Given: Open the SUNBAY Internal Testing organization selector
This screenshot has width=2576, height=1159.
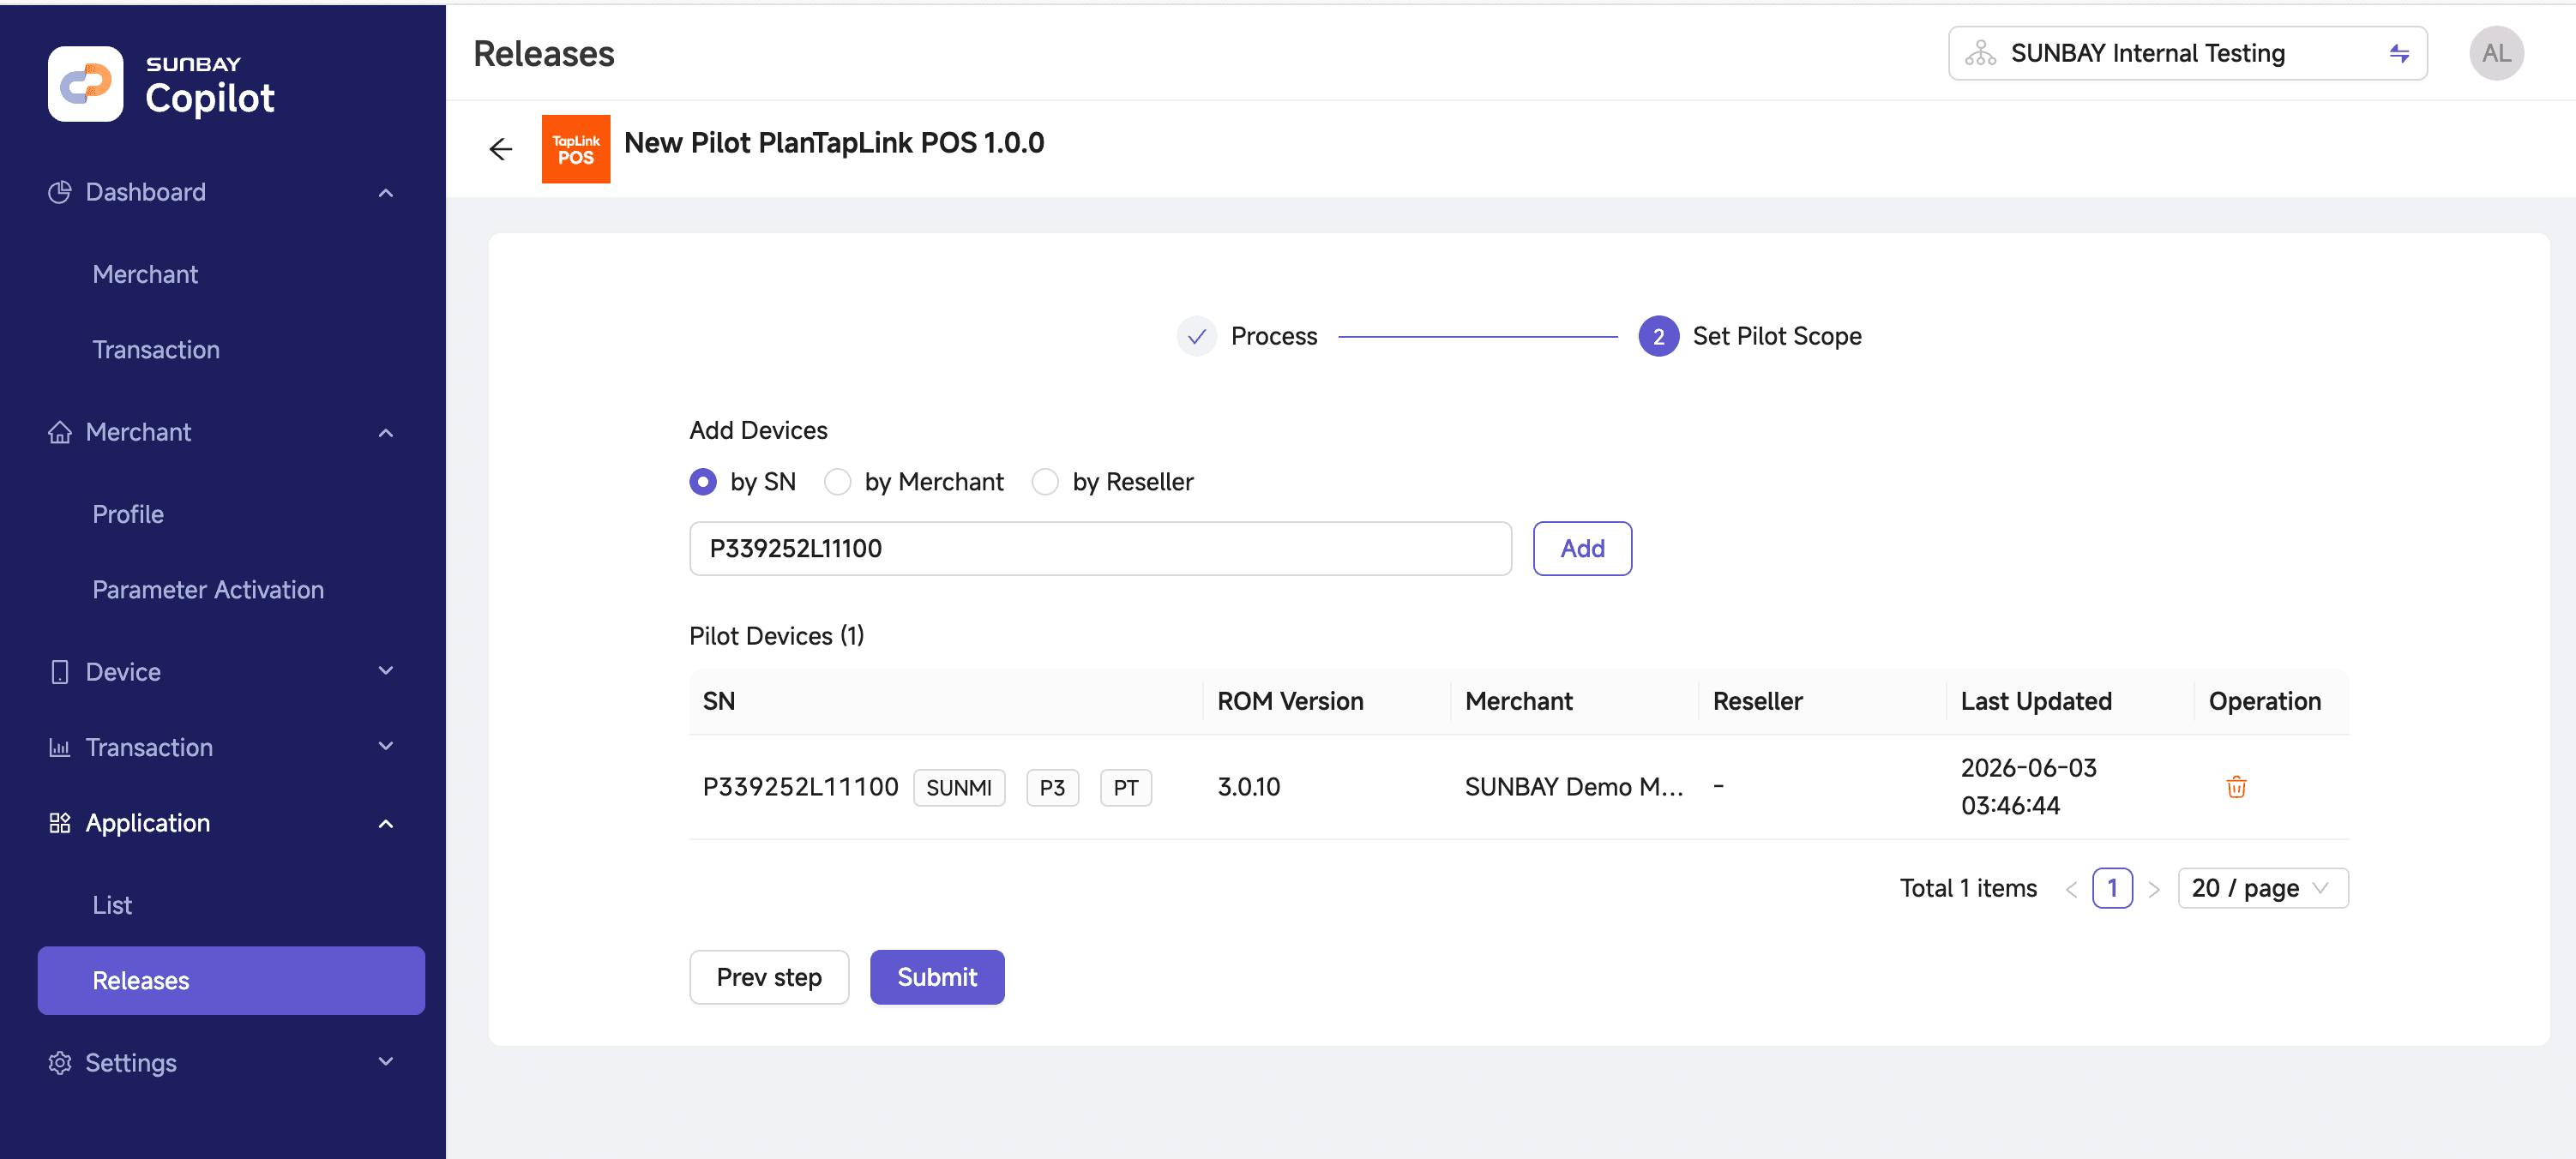Looking at the screenshot, I should 2188,53.
